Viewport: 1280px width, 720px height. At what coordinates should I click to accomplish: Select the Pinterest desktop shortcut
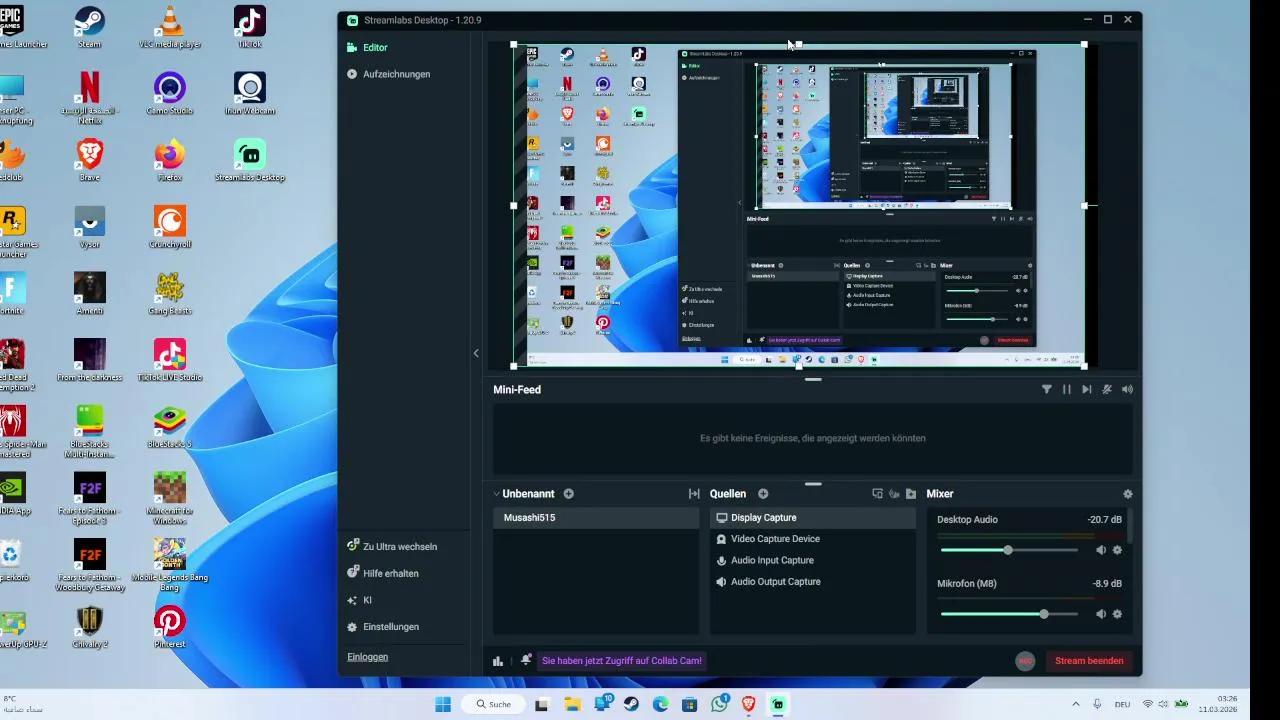pyautogui.click(x=169, y=628)
